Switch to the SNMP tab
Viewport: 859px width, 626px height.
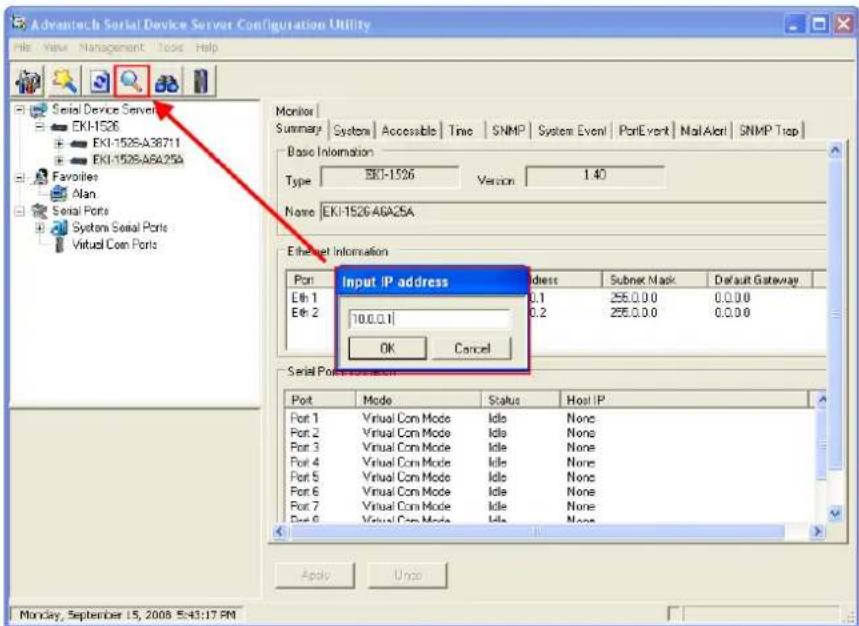coord(508,131)
